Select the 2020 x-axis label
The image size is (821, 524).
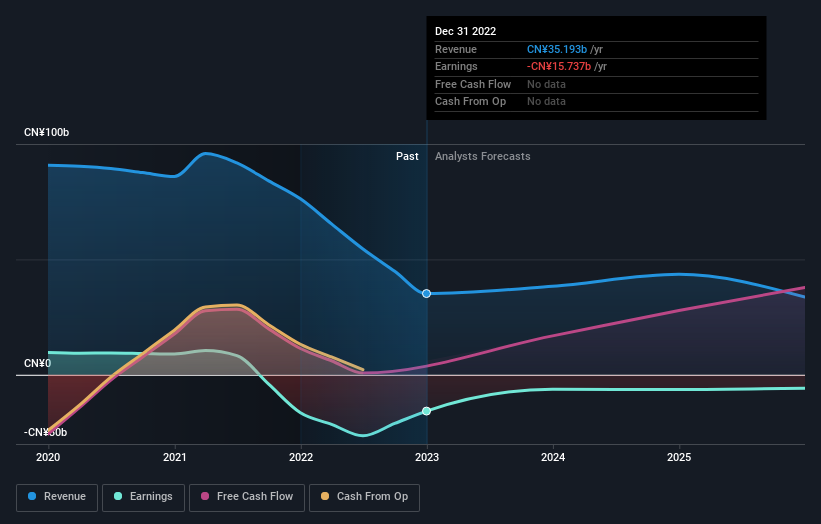click(x=48, y=457)
